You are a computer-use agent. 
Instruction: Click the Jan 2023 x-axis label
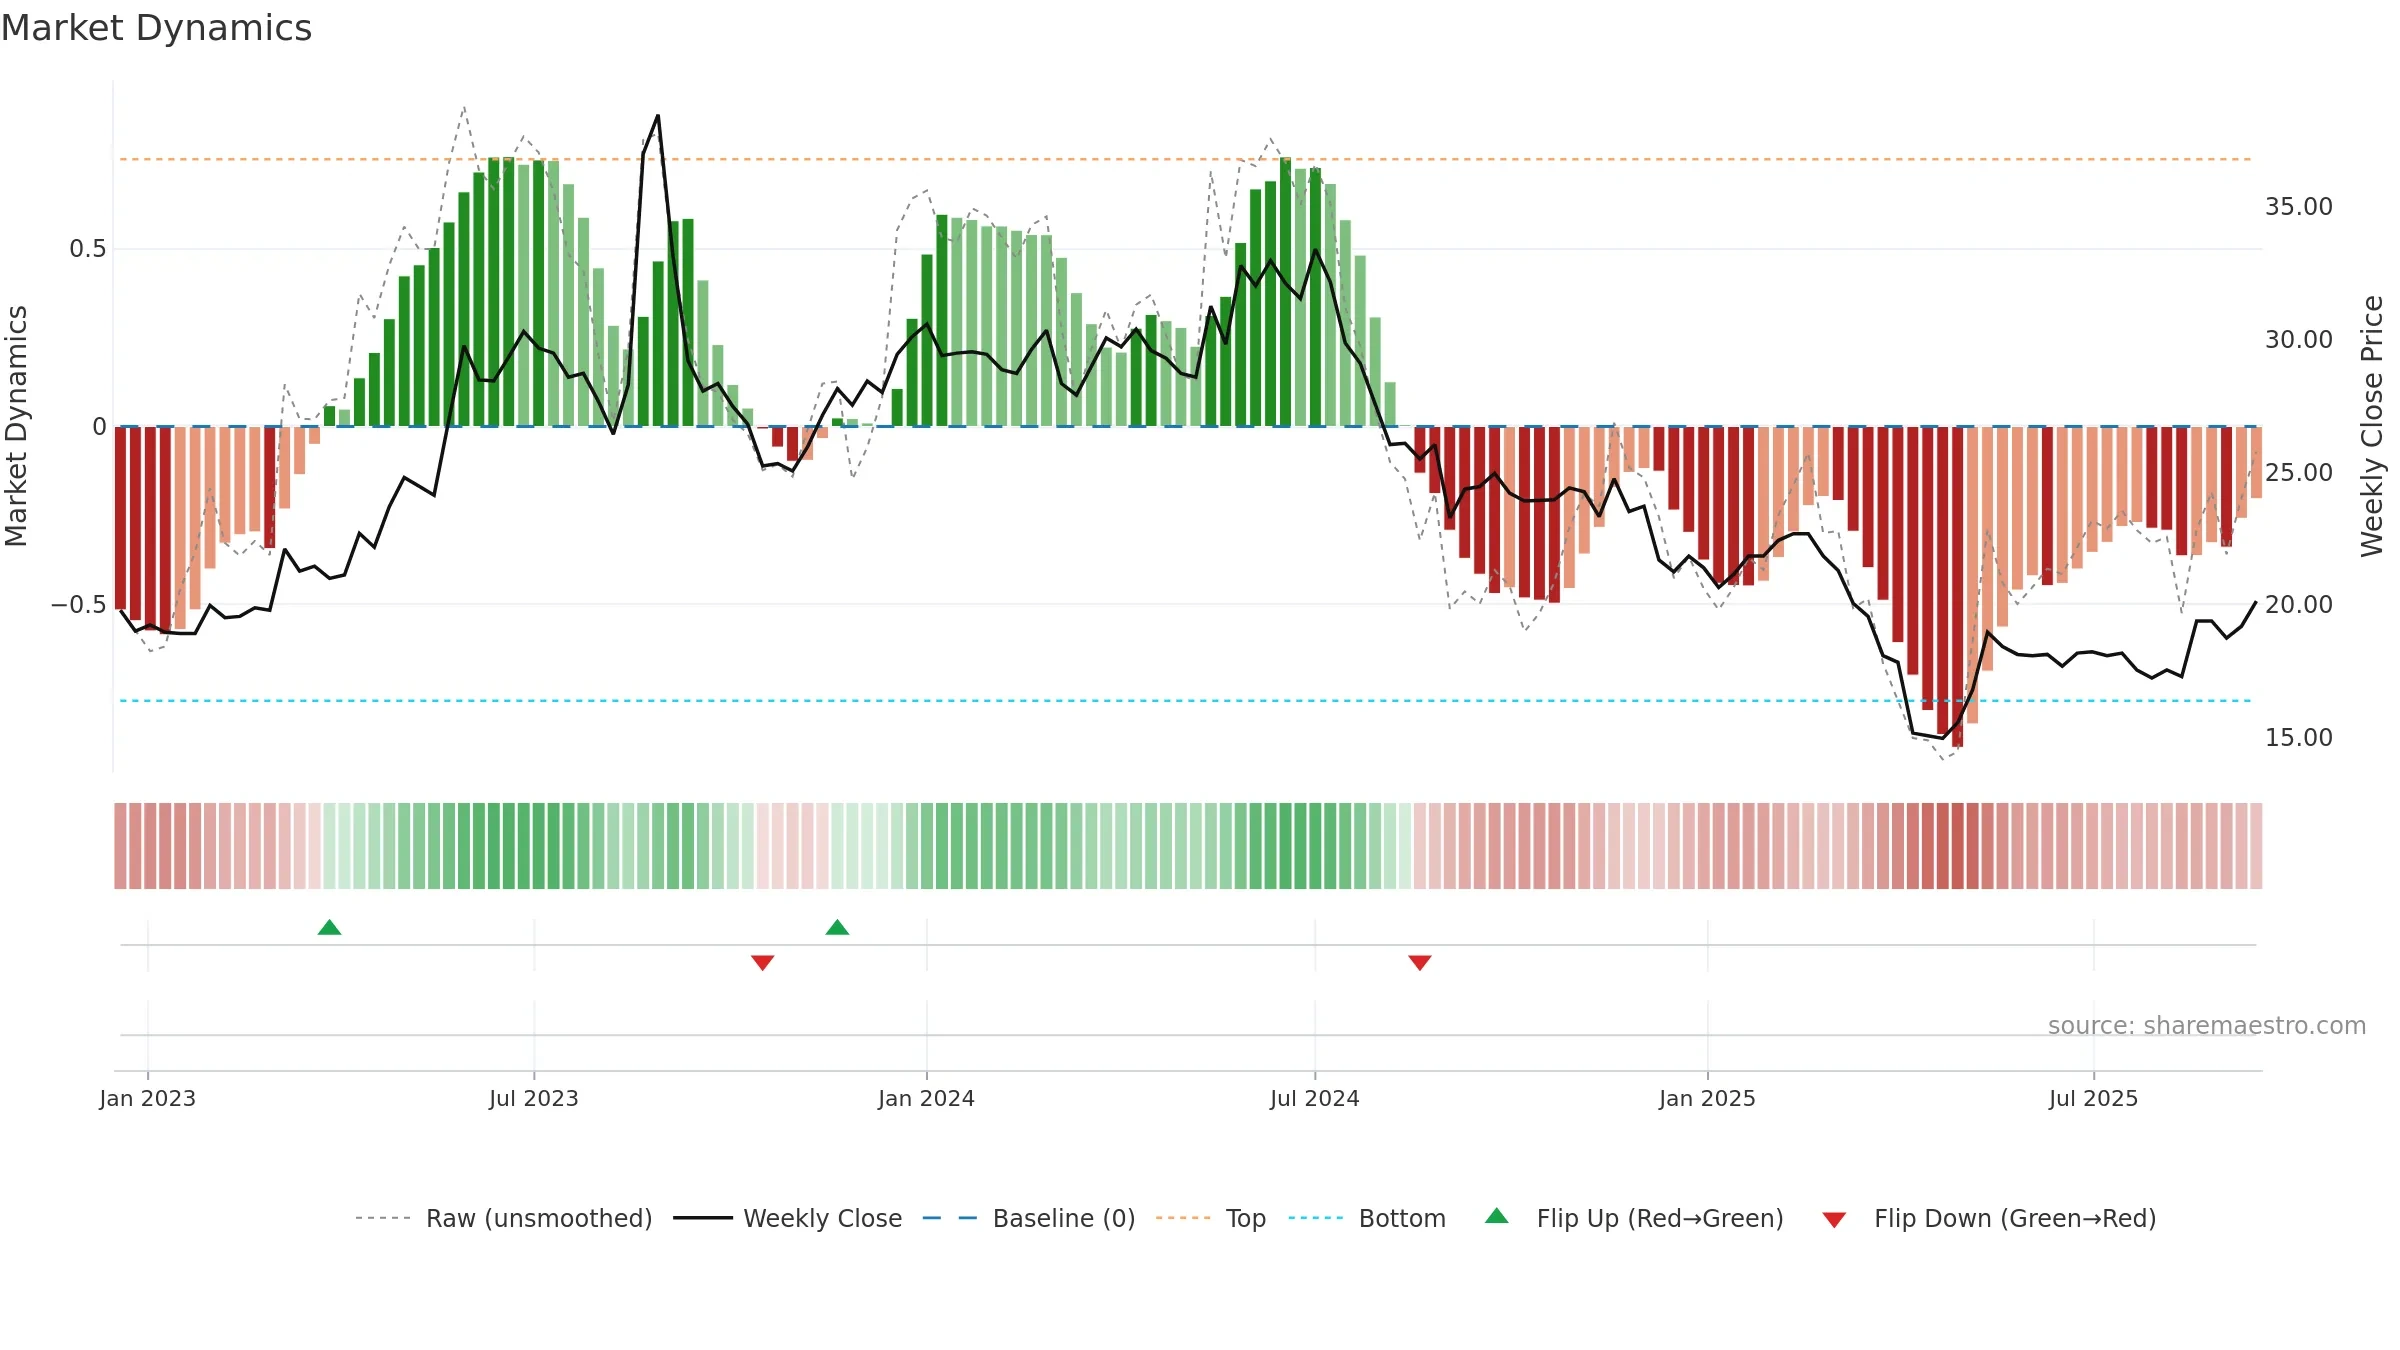pos(147,1098)
